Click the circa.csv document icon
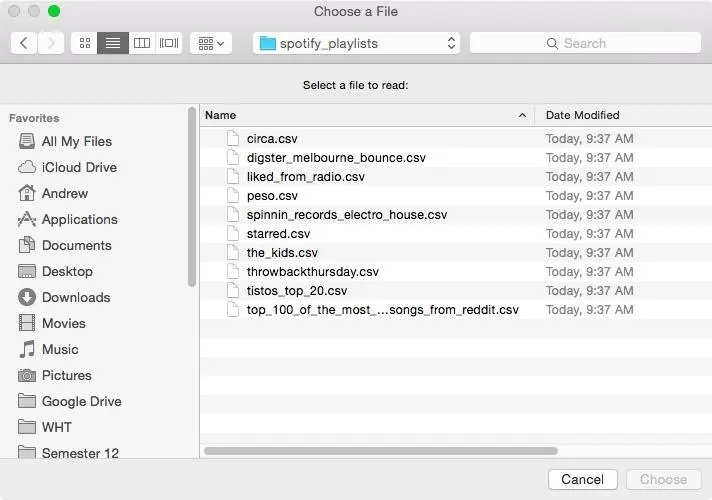The height and width of the screenshot is (500, 712). click(x=233, y=138)
